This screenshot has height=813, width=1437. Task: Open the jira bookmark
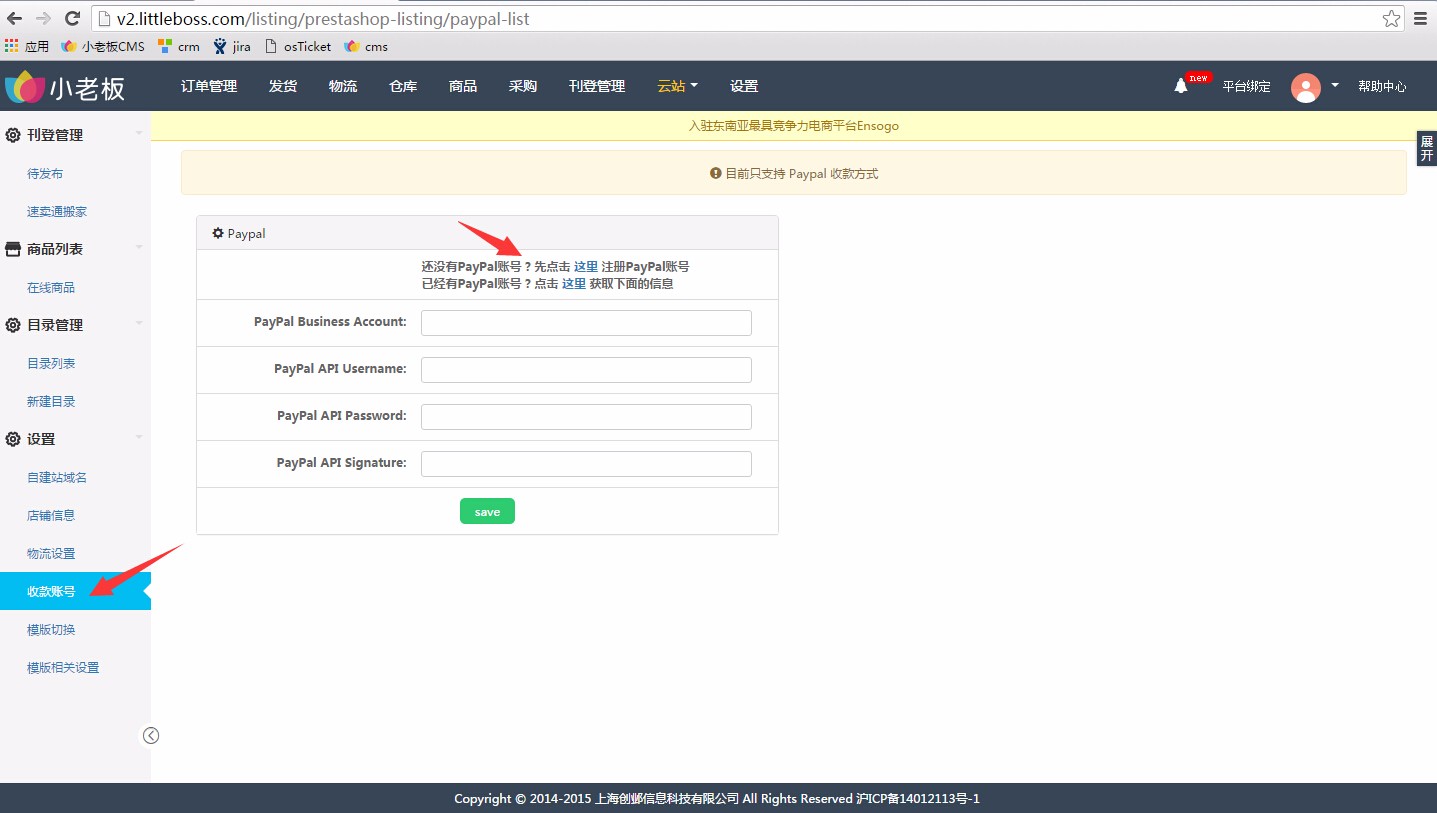coord(232,46)
